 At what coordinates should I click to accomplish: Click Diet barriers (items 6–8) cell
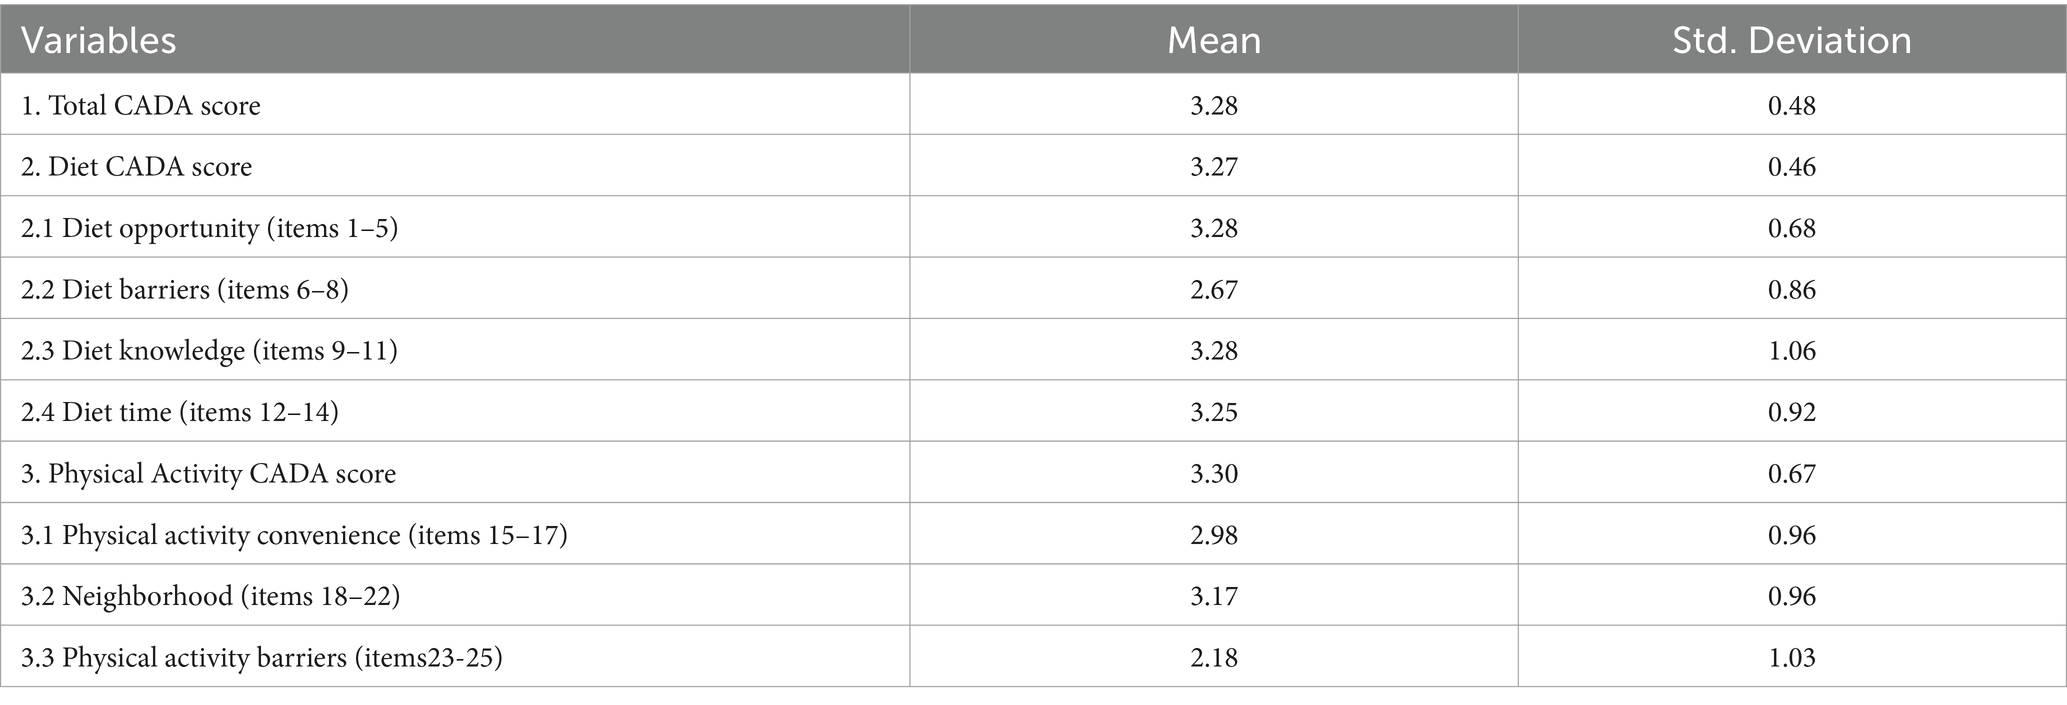(x=185, y=289)
